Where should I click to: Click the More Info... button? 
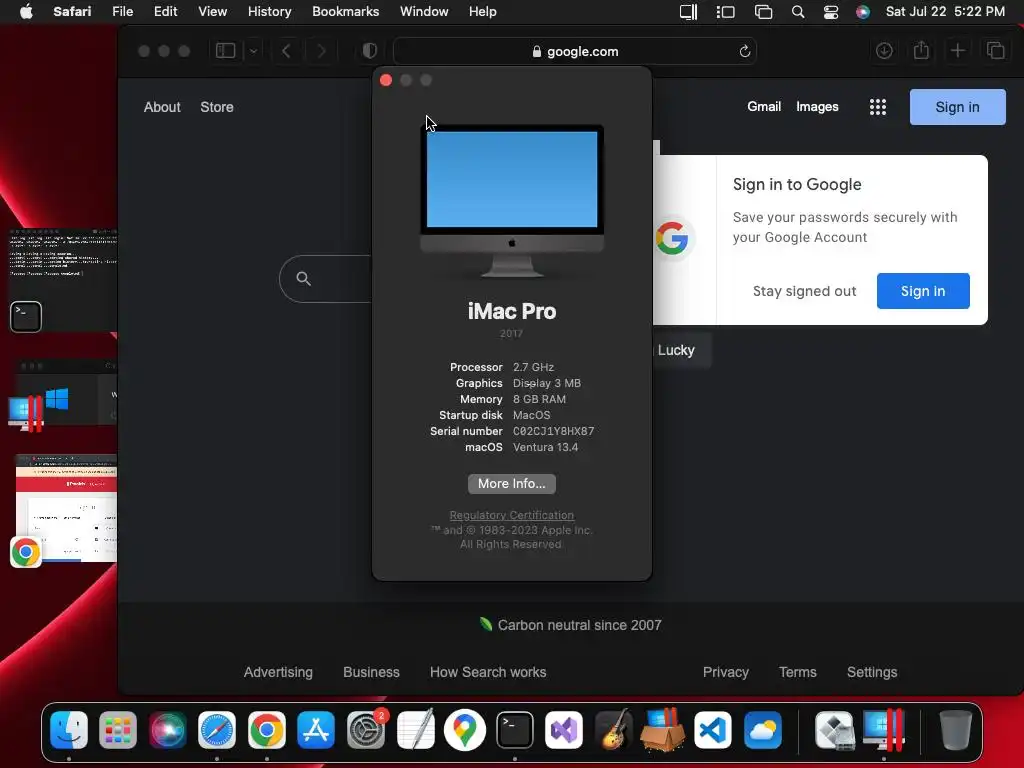(x=511, y=483)
